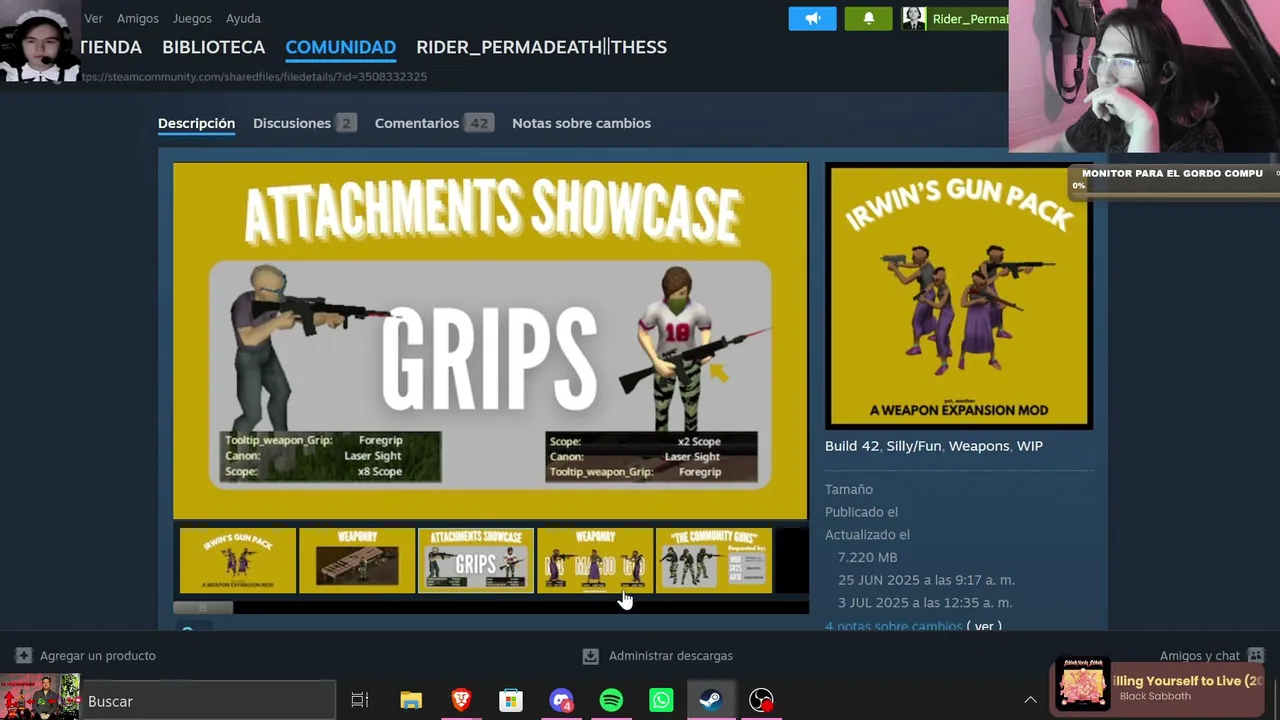Click the 7.220 MB file size value
This screenshot has height=720, width=1280.
pyautogui.click(x=867, y=557)
